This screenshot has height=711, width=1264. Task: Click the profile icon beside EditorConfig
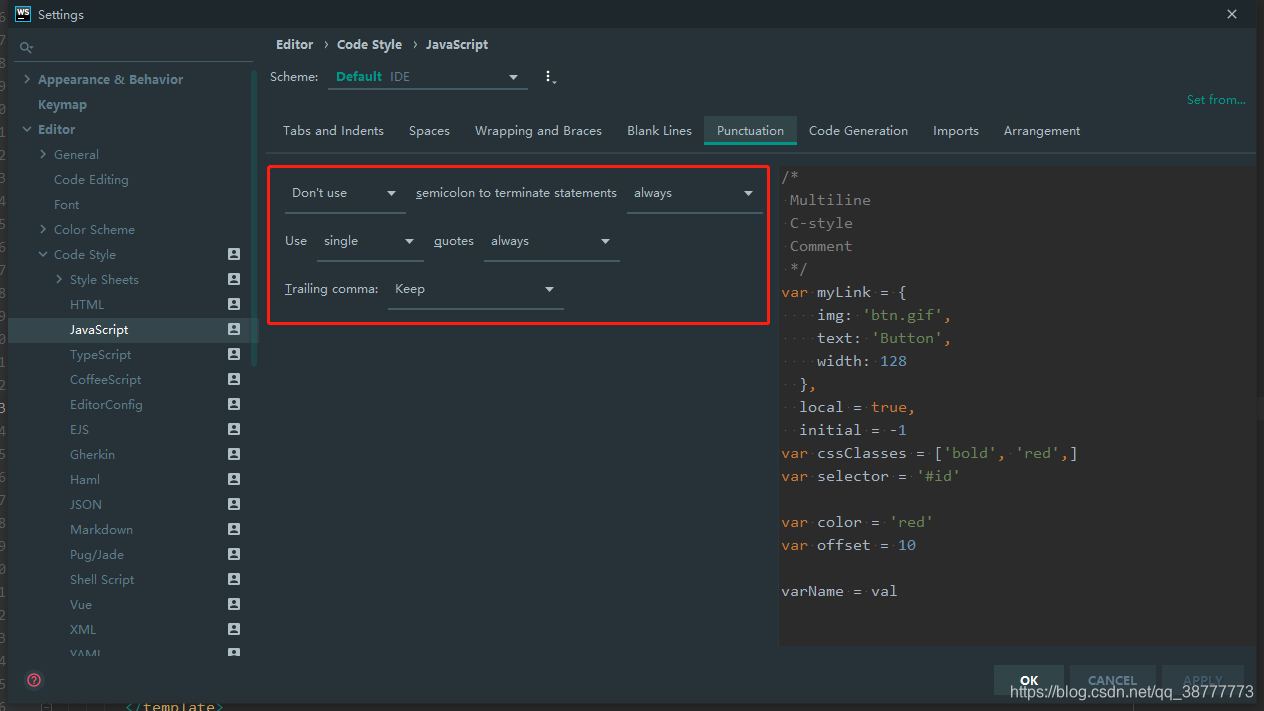pos(234,404)
